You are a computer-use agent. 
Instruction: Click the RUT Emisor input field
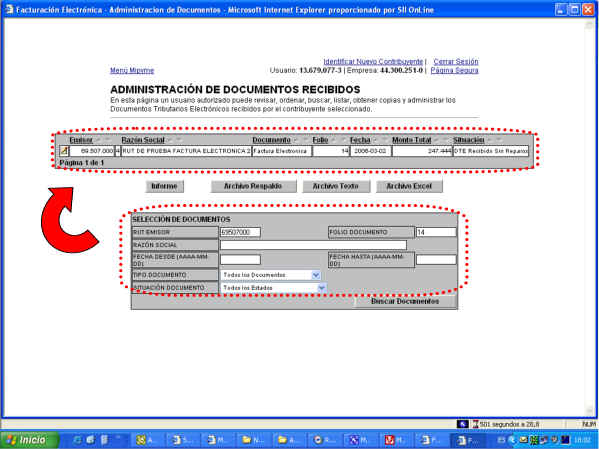pos(240,232)
